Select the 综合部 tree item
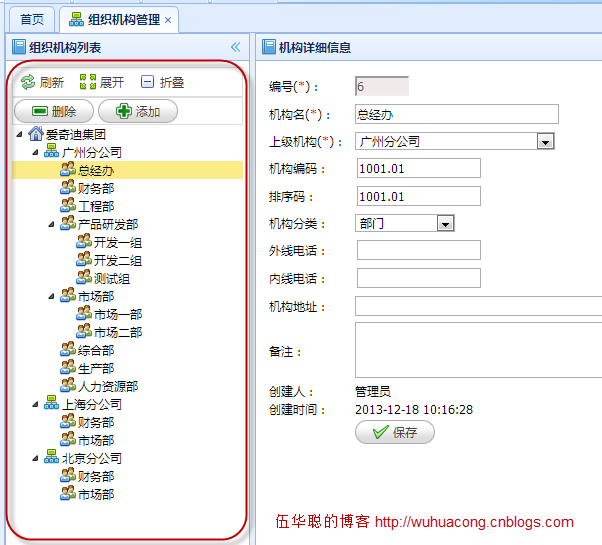The width and height of the screenshot is (602, 545). click(x=96, y=350)
